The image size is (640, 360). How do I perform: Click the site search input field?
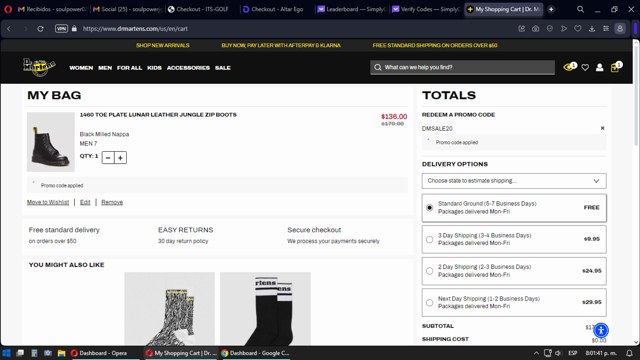pos(462,67)
